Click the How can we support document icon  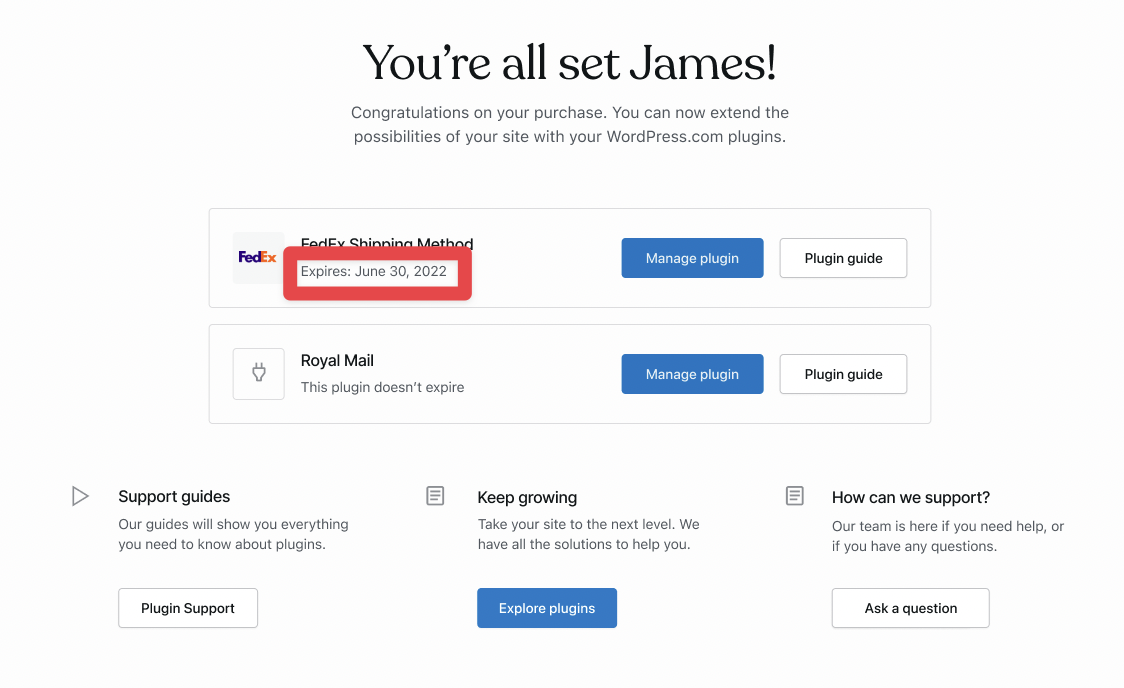[x=794, y=495]
